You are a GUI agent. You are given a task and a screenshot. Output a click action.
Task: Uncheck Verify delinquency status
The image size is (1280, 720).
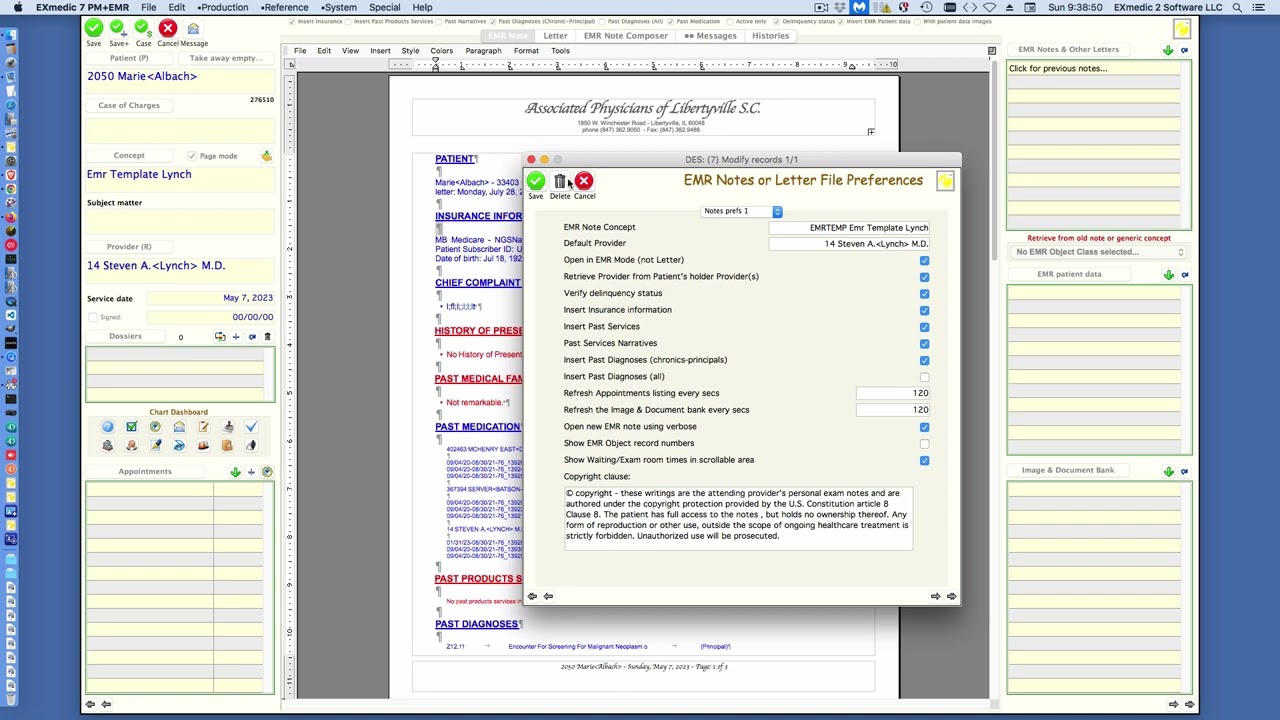click(x=924, y=294)
